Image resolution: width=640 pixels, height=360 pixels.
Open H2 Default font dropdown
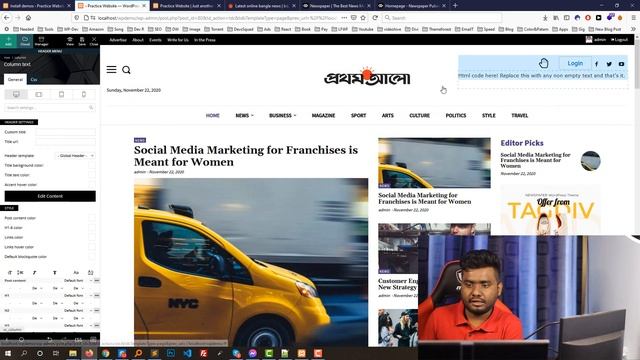[77, 311]
